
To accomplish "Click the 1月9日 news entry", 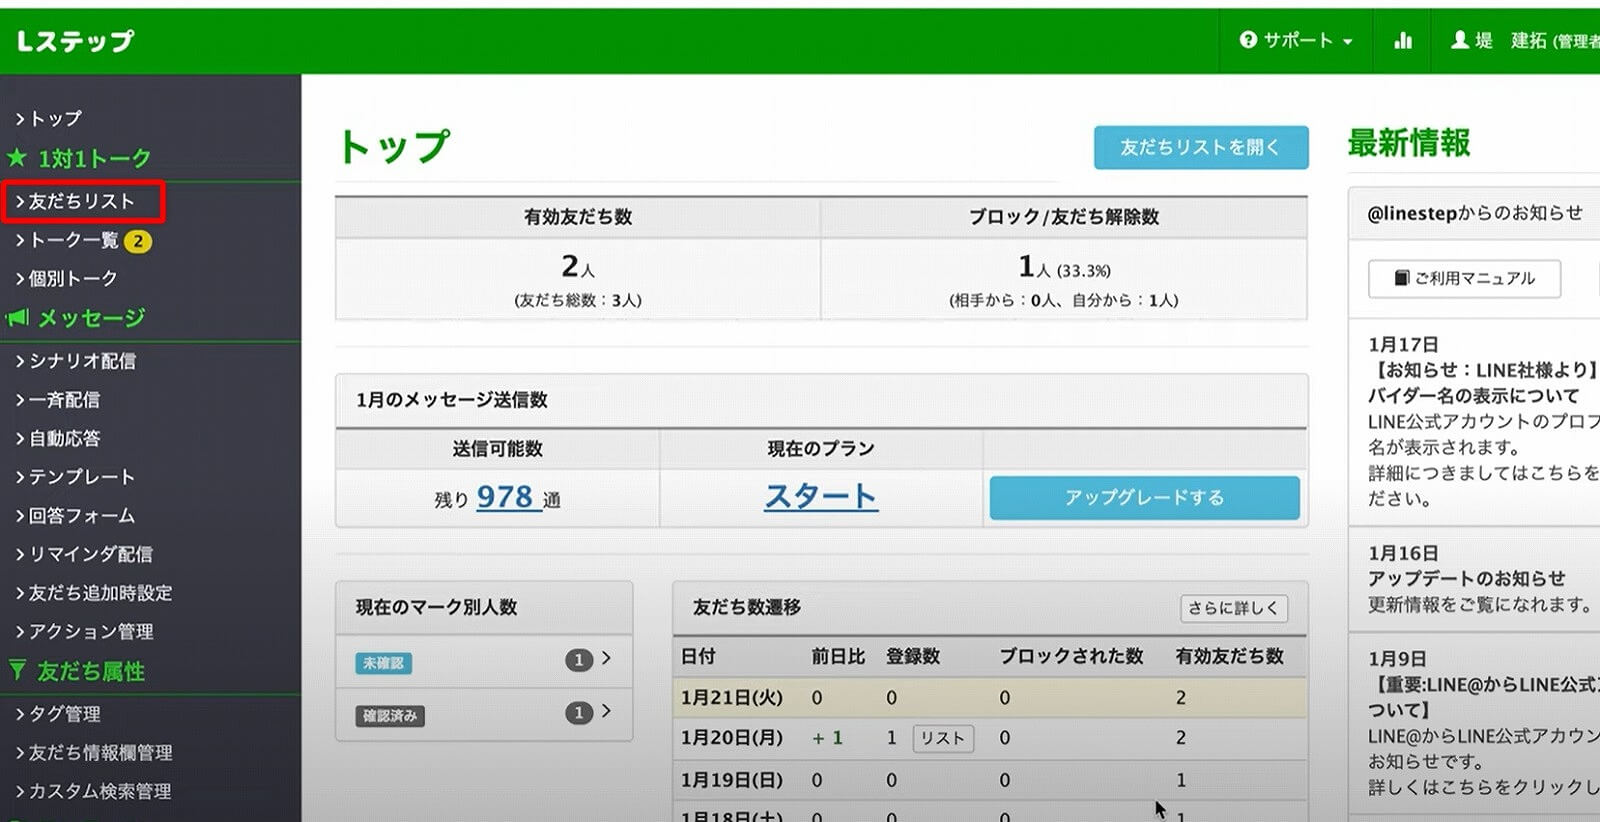I will tap(1484, 722).
